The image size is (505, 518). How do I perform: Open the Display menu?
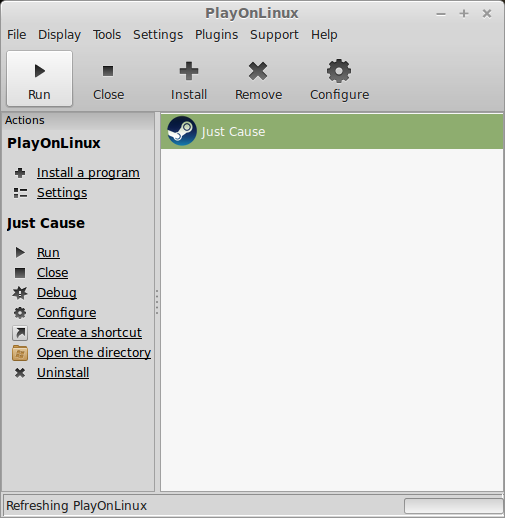[59, 35]
